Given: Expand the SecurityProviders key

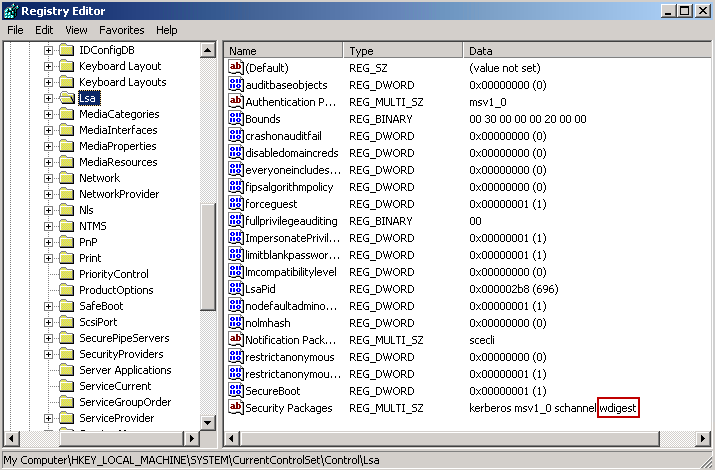Looking at the screenshot, I should click(x=48, y=354).
